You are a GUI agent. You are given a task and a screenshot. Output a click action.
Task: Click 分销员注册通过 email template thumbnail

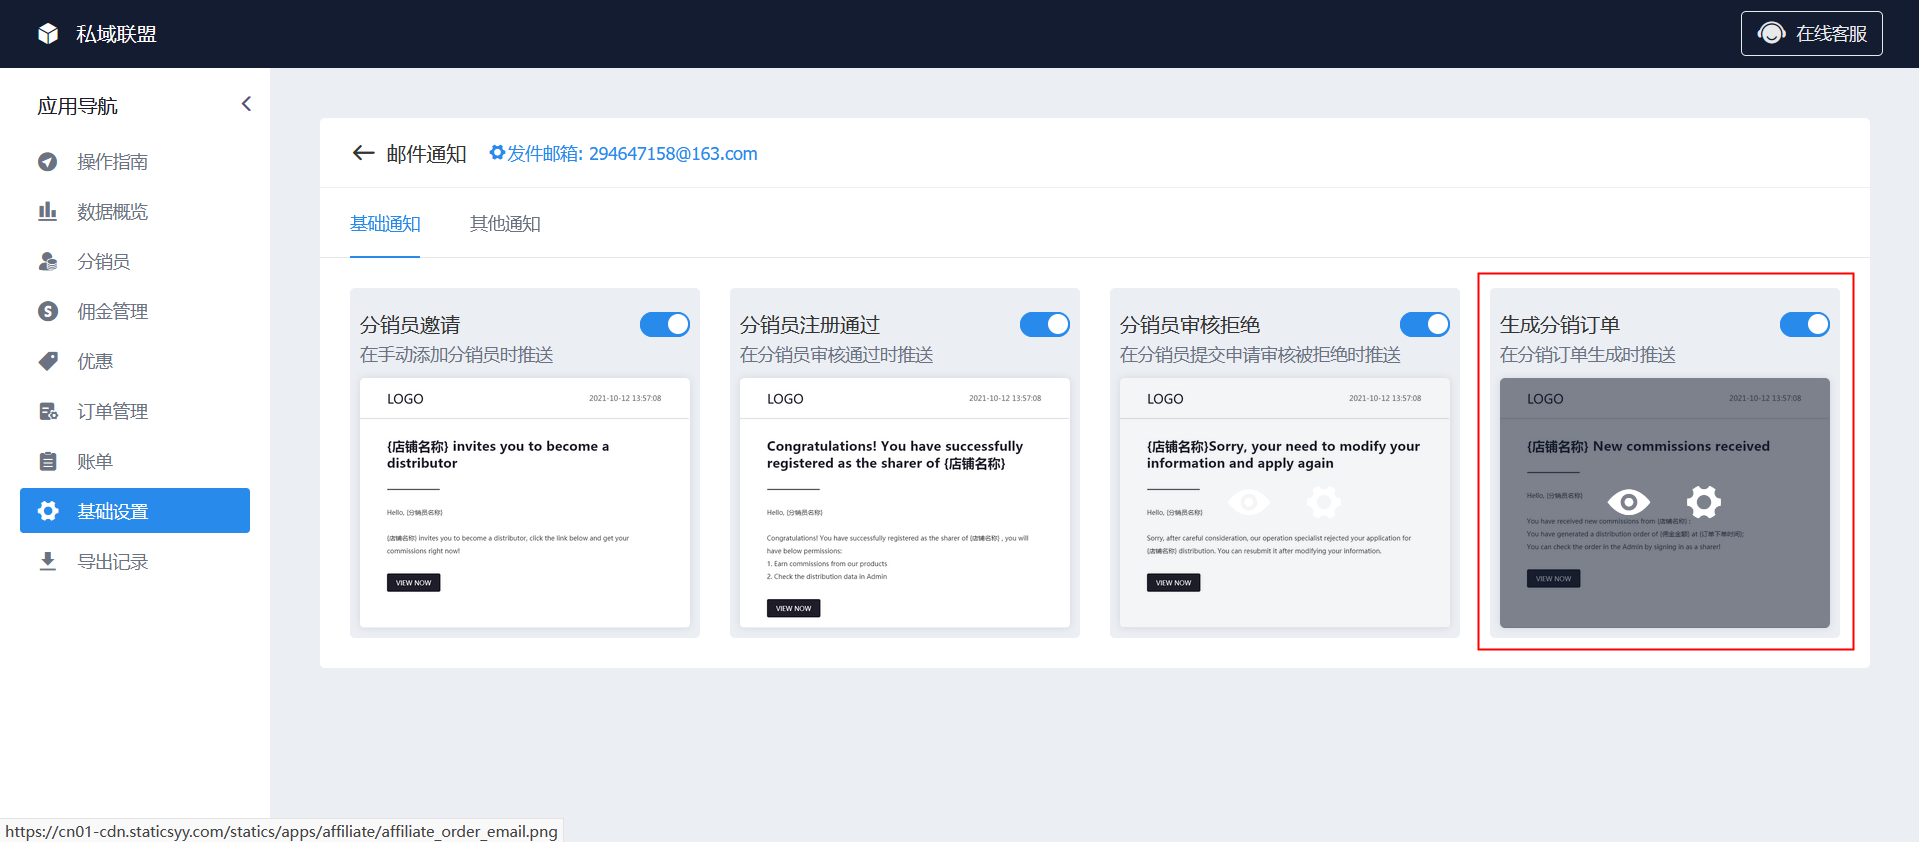pyautogui.click(x=905, y=503)
